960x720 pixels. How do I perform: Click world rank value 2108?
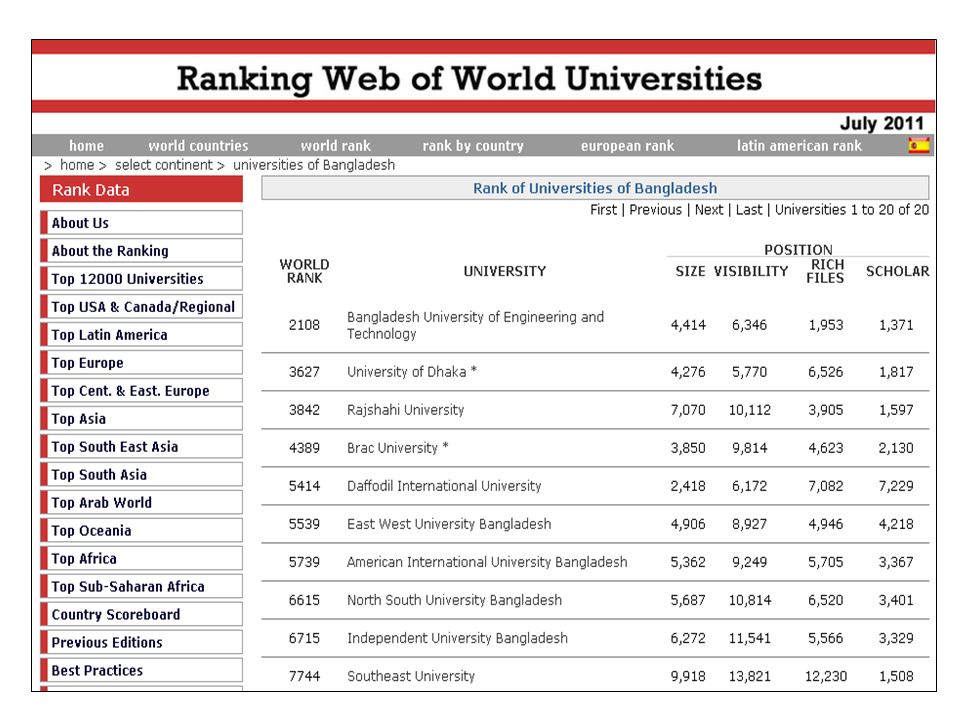click(x=304, y=325)
